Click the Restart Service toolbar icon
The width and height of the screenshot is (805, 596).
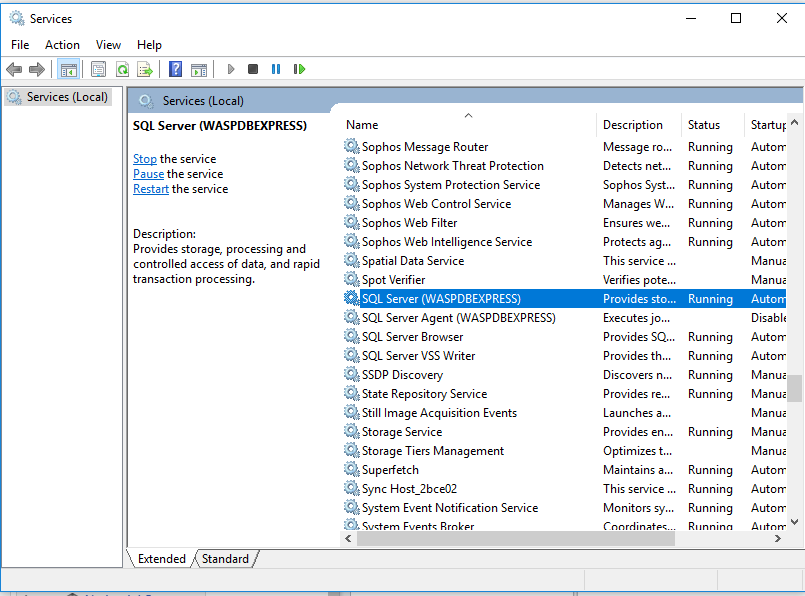[299, 69]
